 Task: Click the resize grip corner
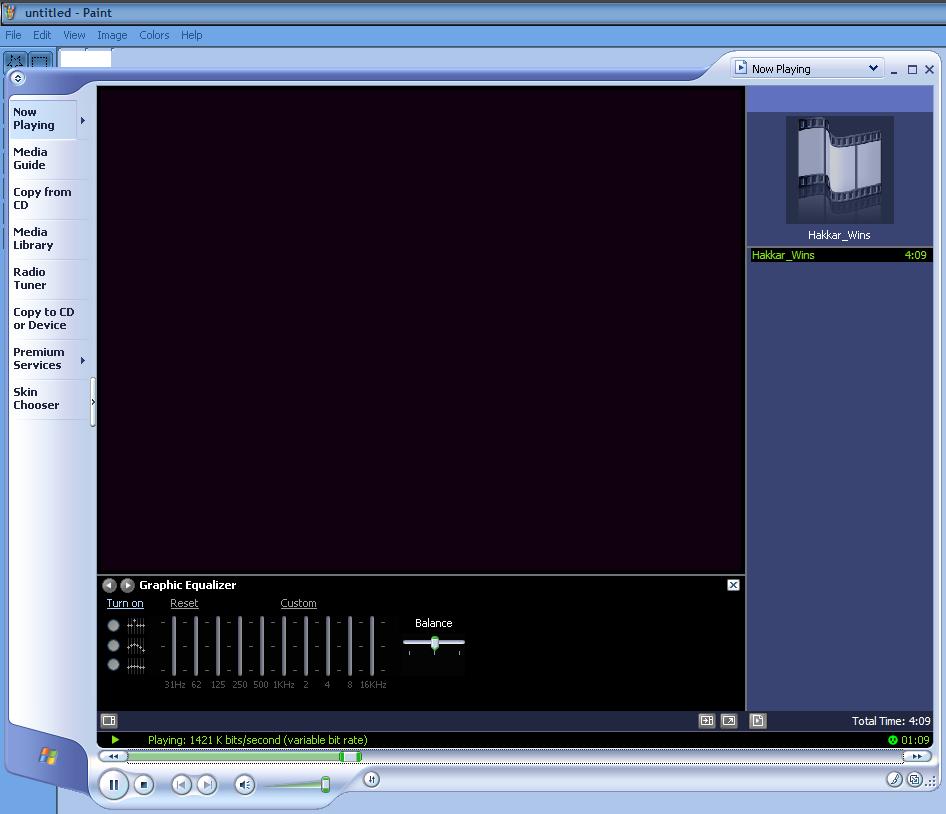932,783
